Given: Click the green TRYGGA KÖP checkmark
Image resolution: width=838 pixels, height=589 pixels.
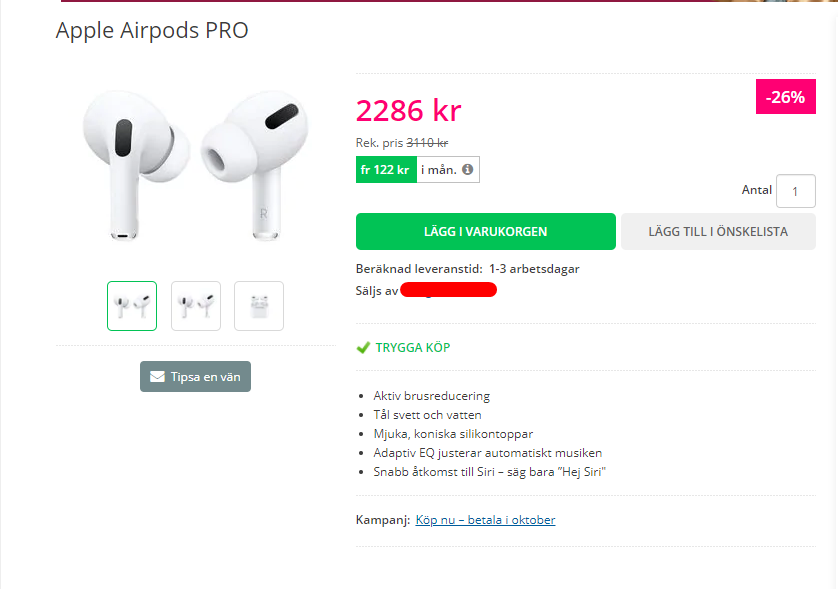Looking at the screenshot, I should [363, 348].
